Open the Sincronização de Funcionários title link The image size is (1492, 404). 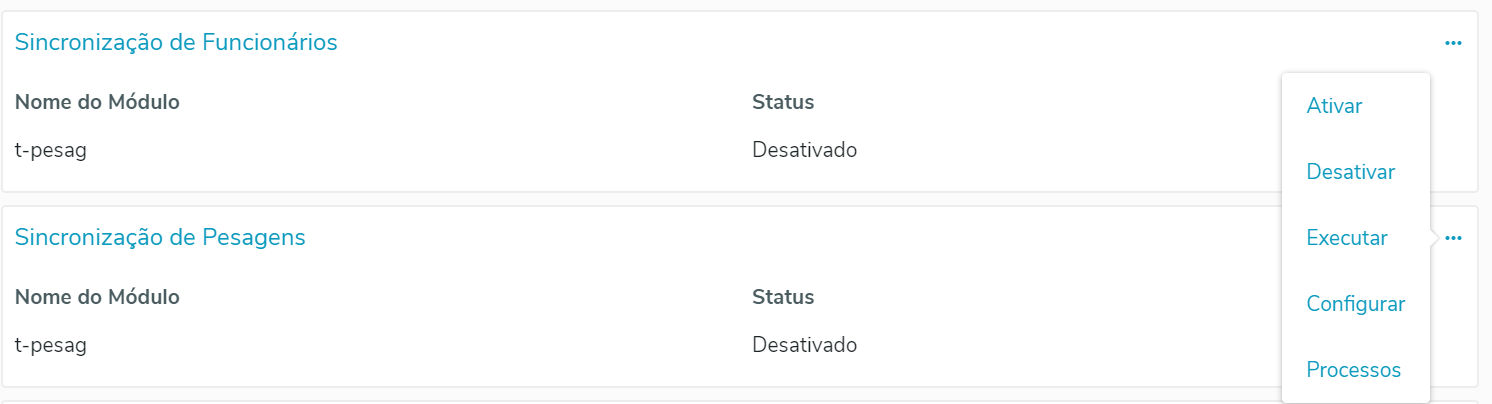[x=176, y=42]
